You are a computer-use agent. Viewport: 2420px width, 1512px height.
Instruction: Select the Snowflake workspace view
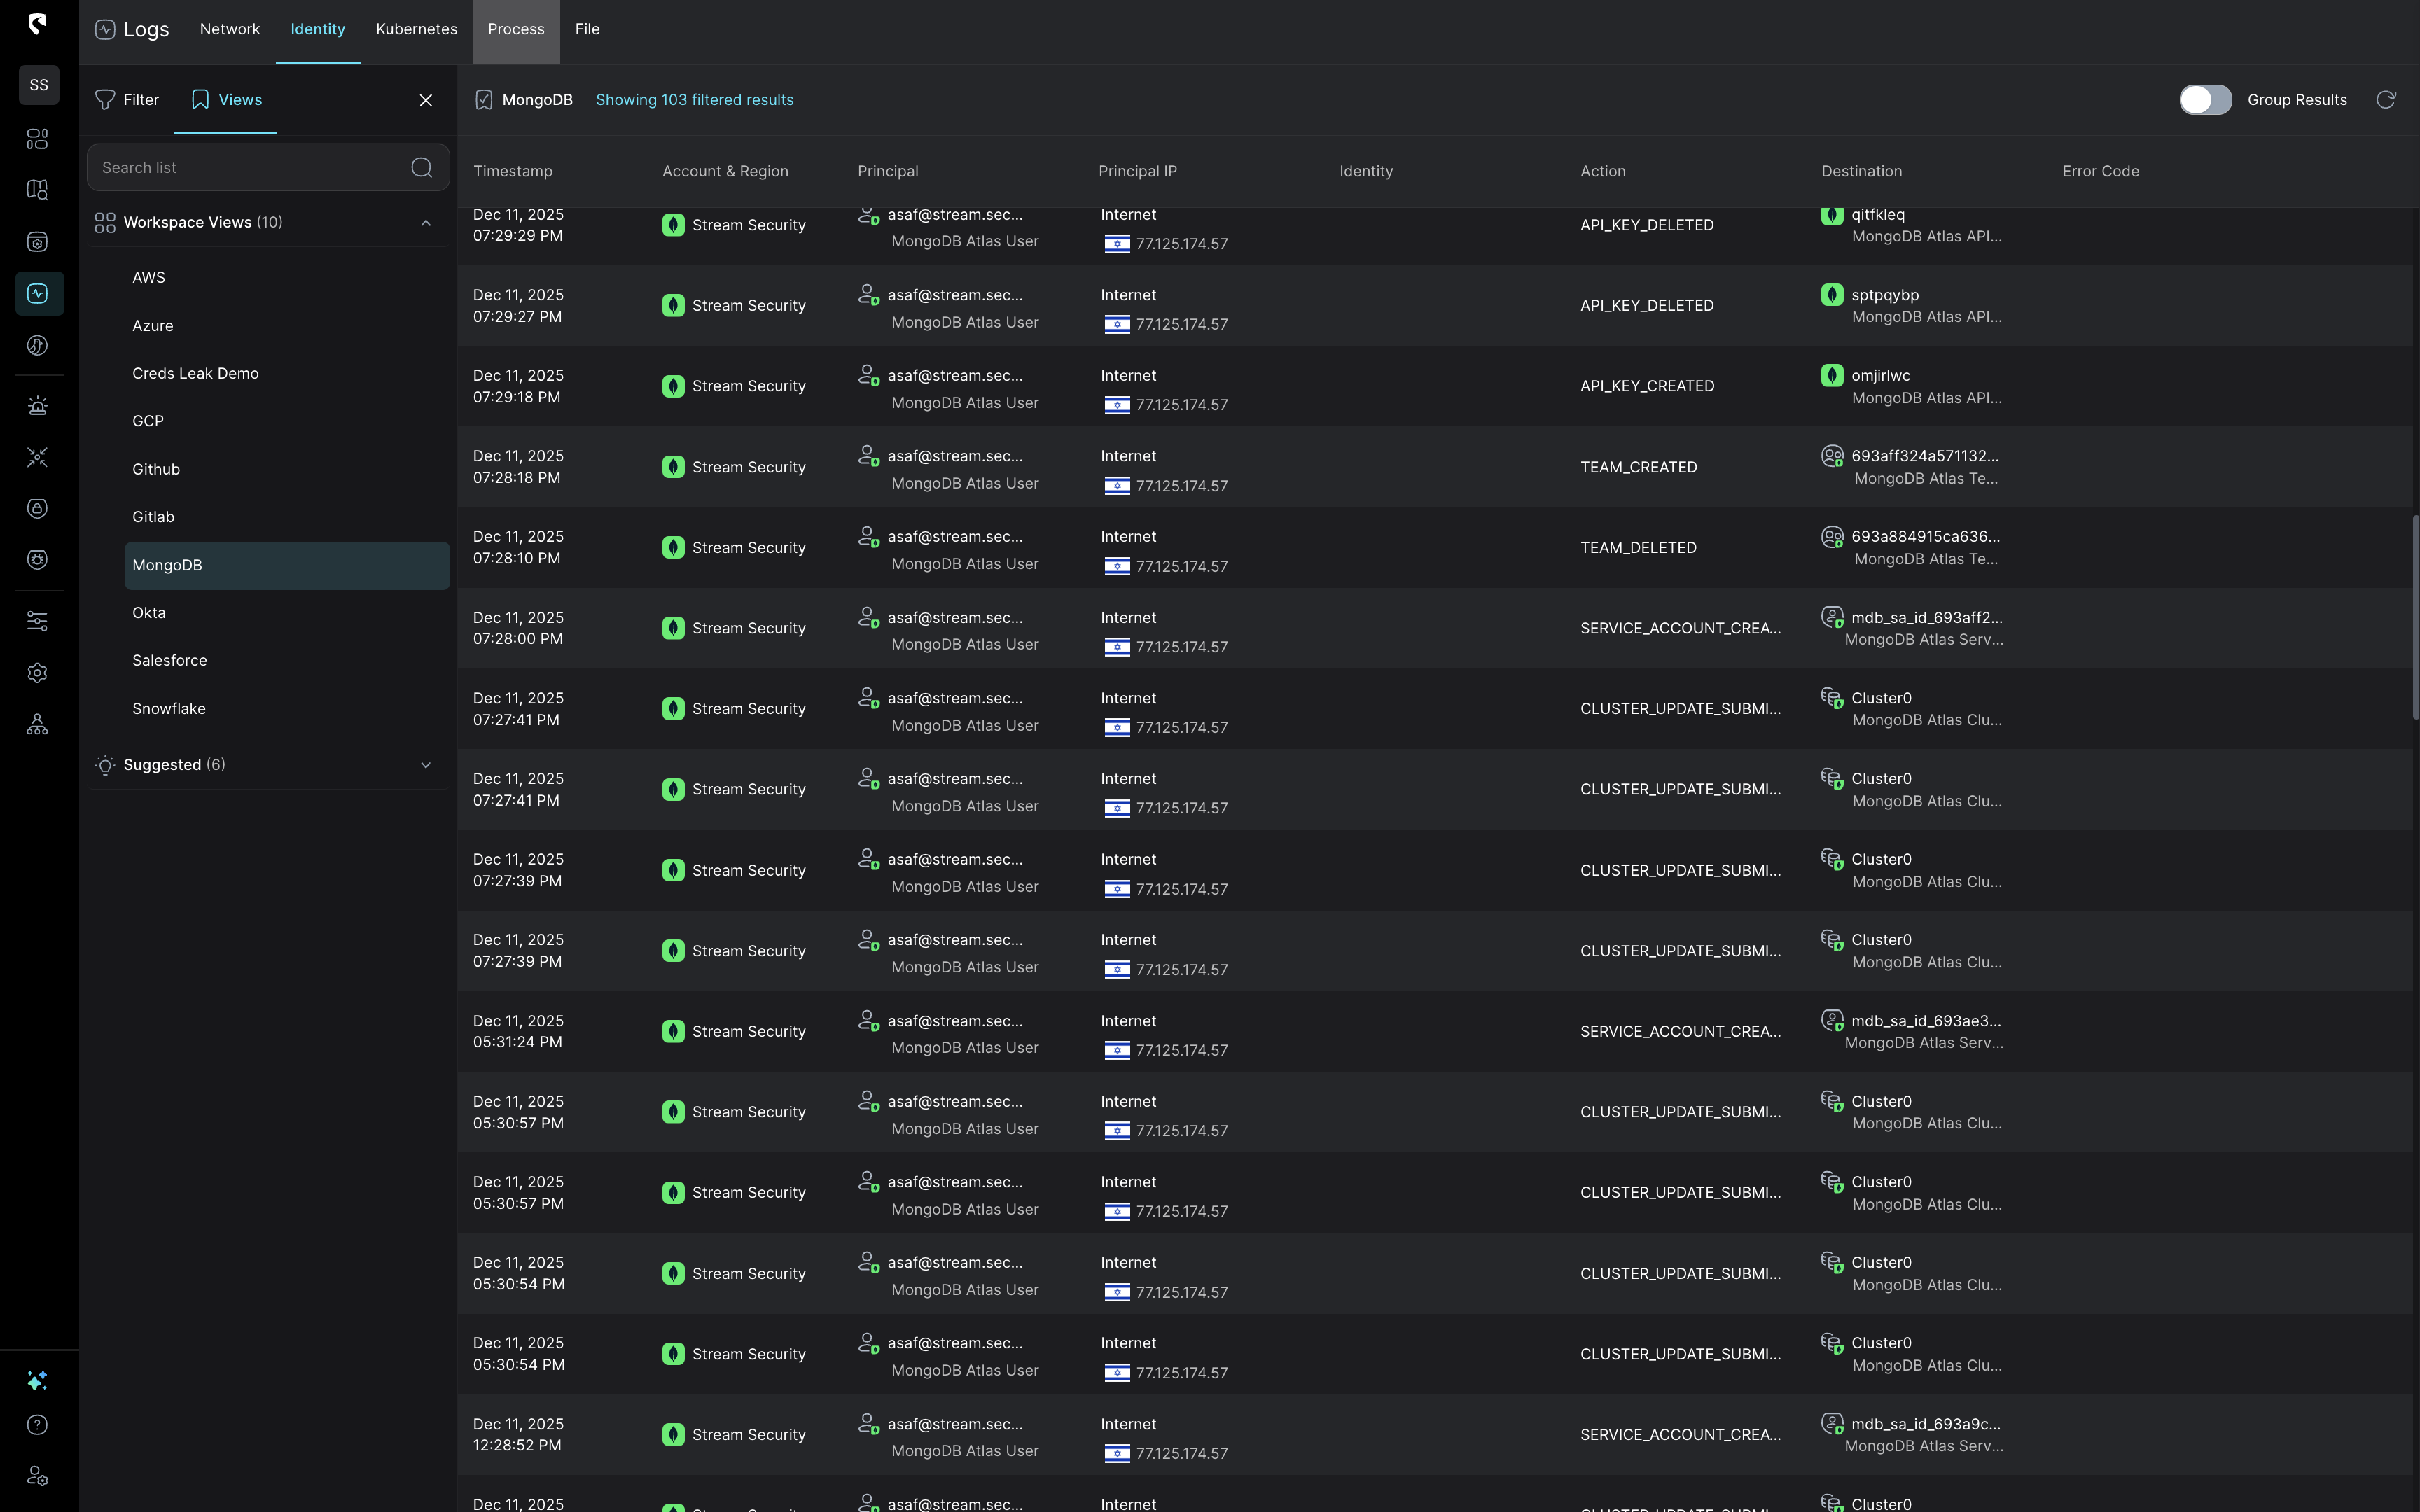pos(169,709)
